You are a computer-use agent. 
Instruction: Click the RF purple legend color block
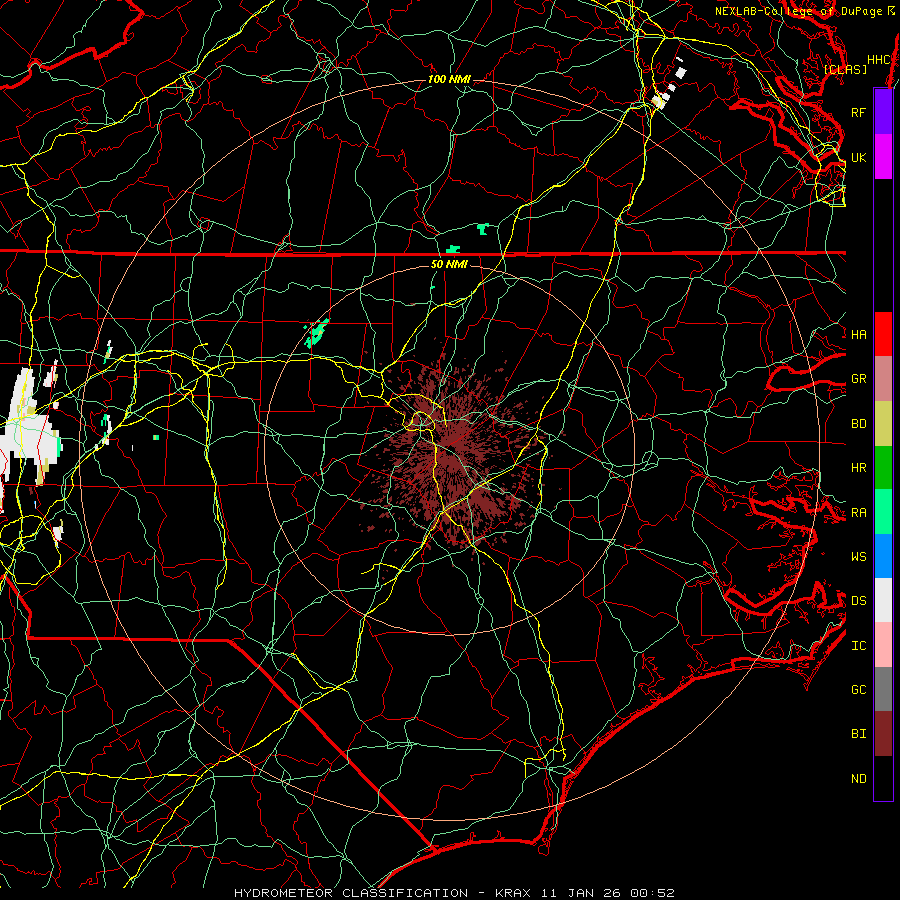883,112
